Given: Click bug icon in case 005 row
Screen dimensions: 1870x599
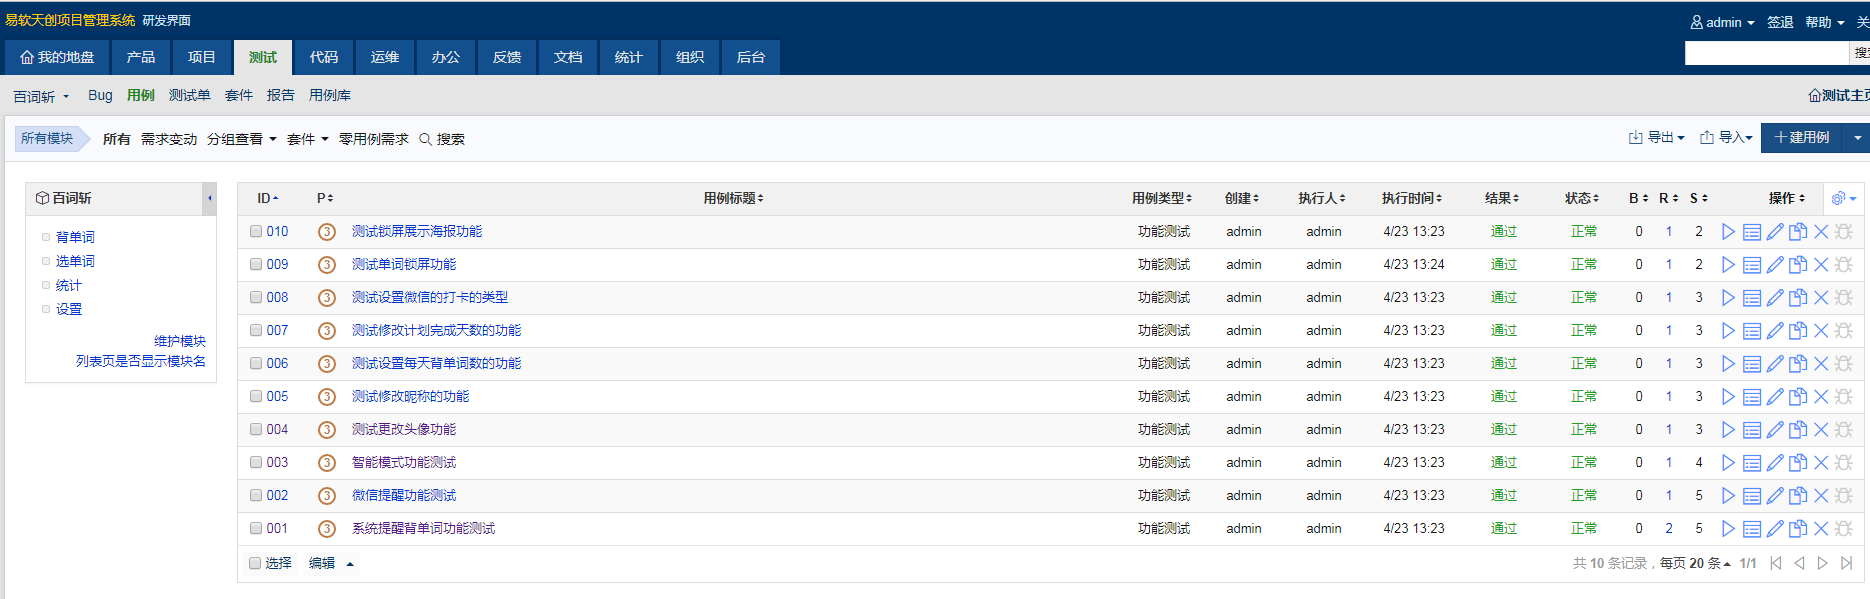Looking at the screenshot, I should coord(1844,397).
